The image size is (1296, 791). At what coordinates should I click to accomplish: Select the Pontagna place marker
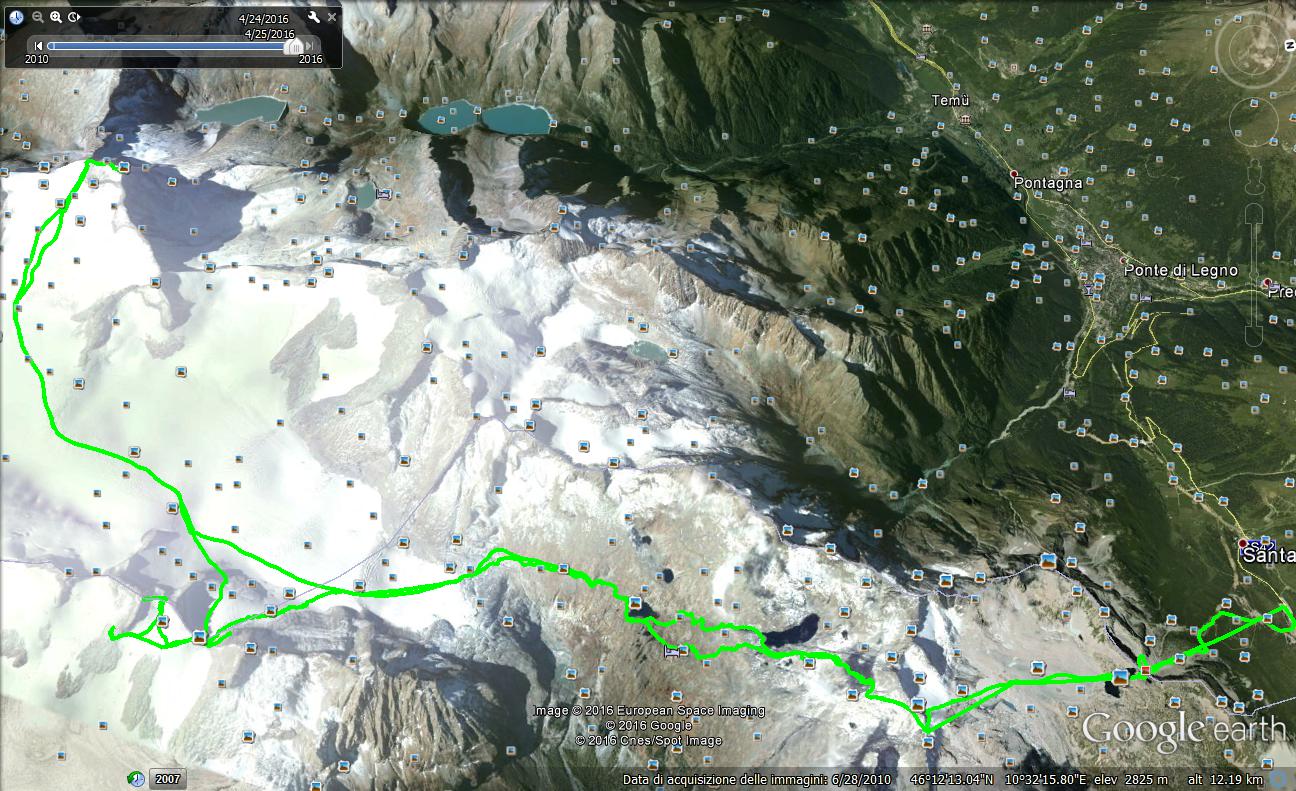tap(1013, 173)
